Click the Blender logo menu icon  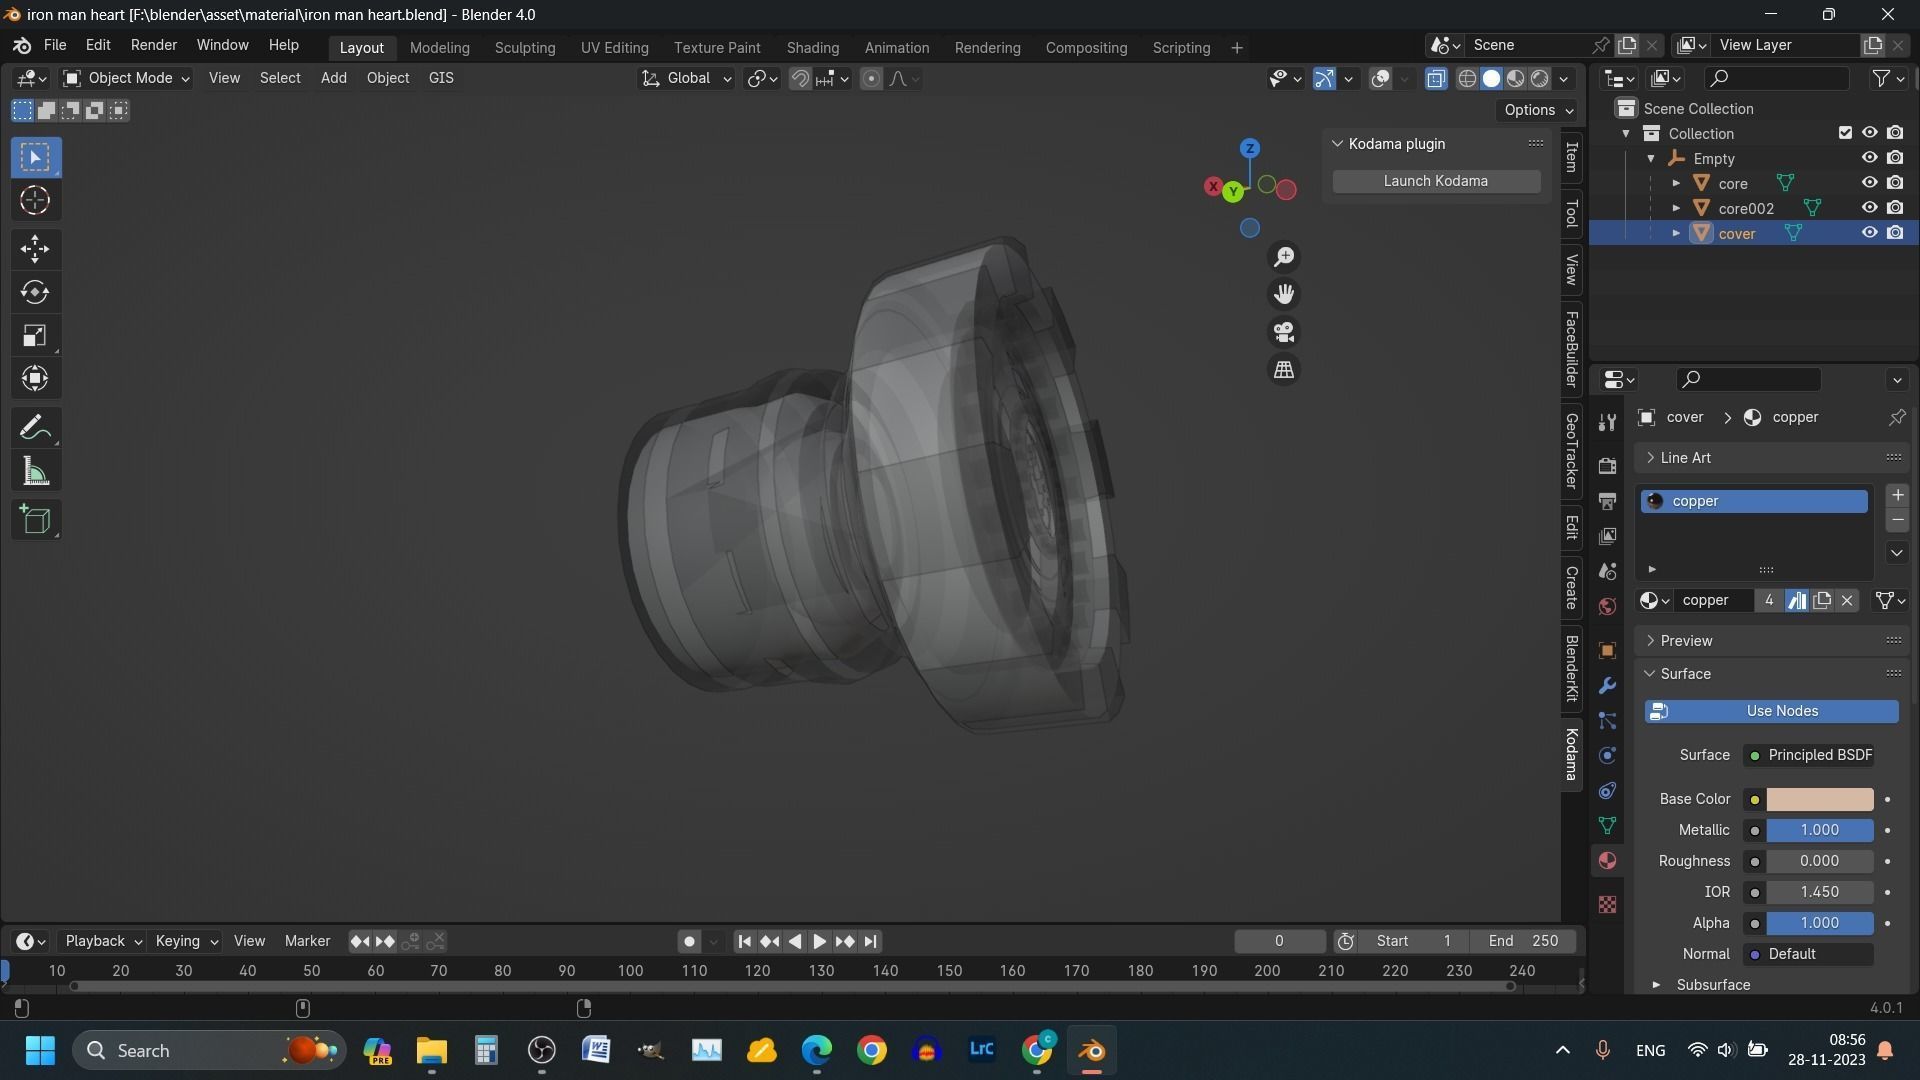click(22, 46)
